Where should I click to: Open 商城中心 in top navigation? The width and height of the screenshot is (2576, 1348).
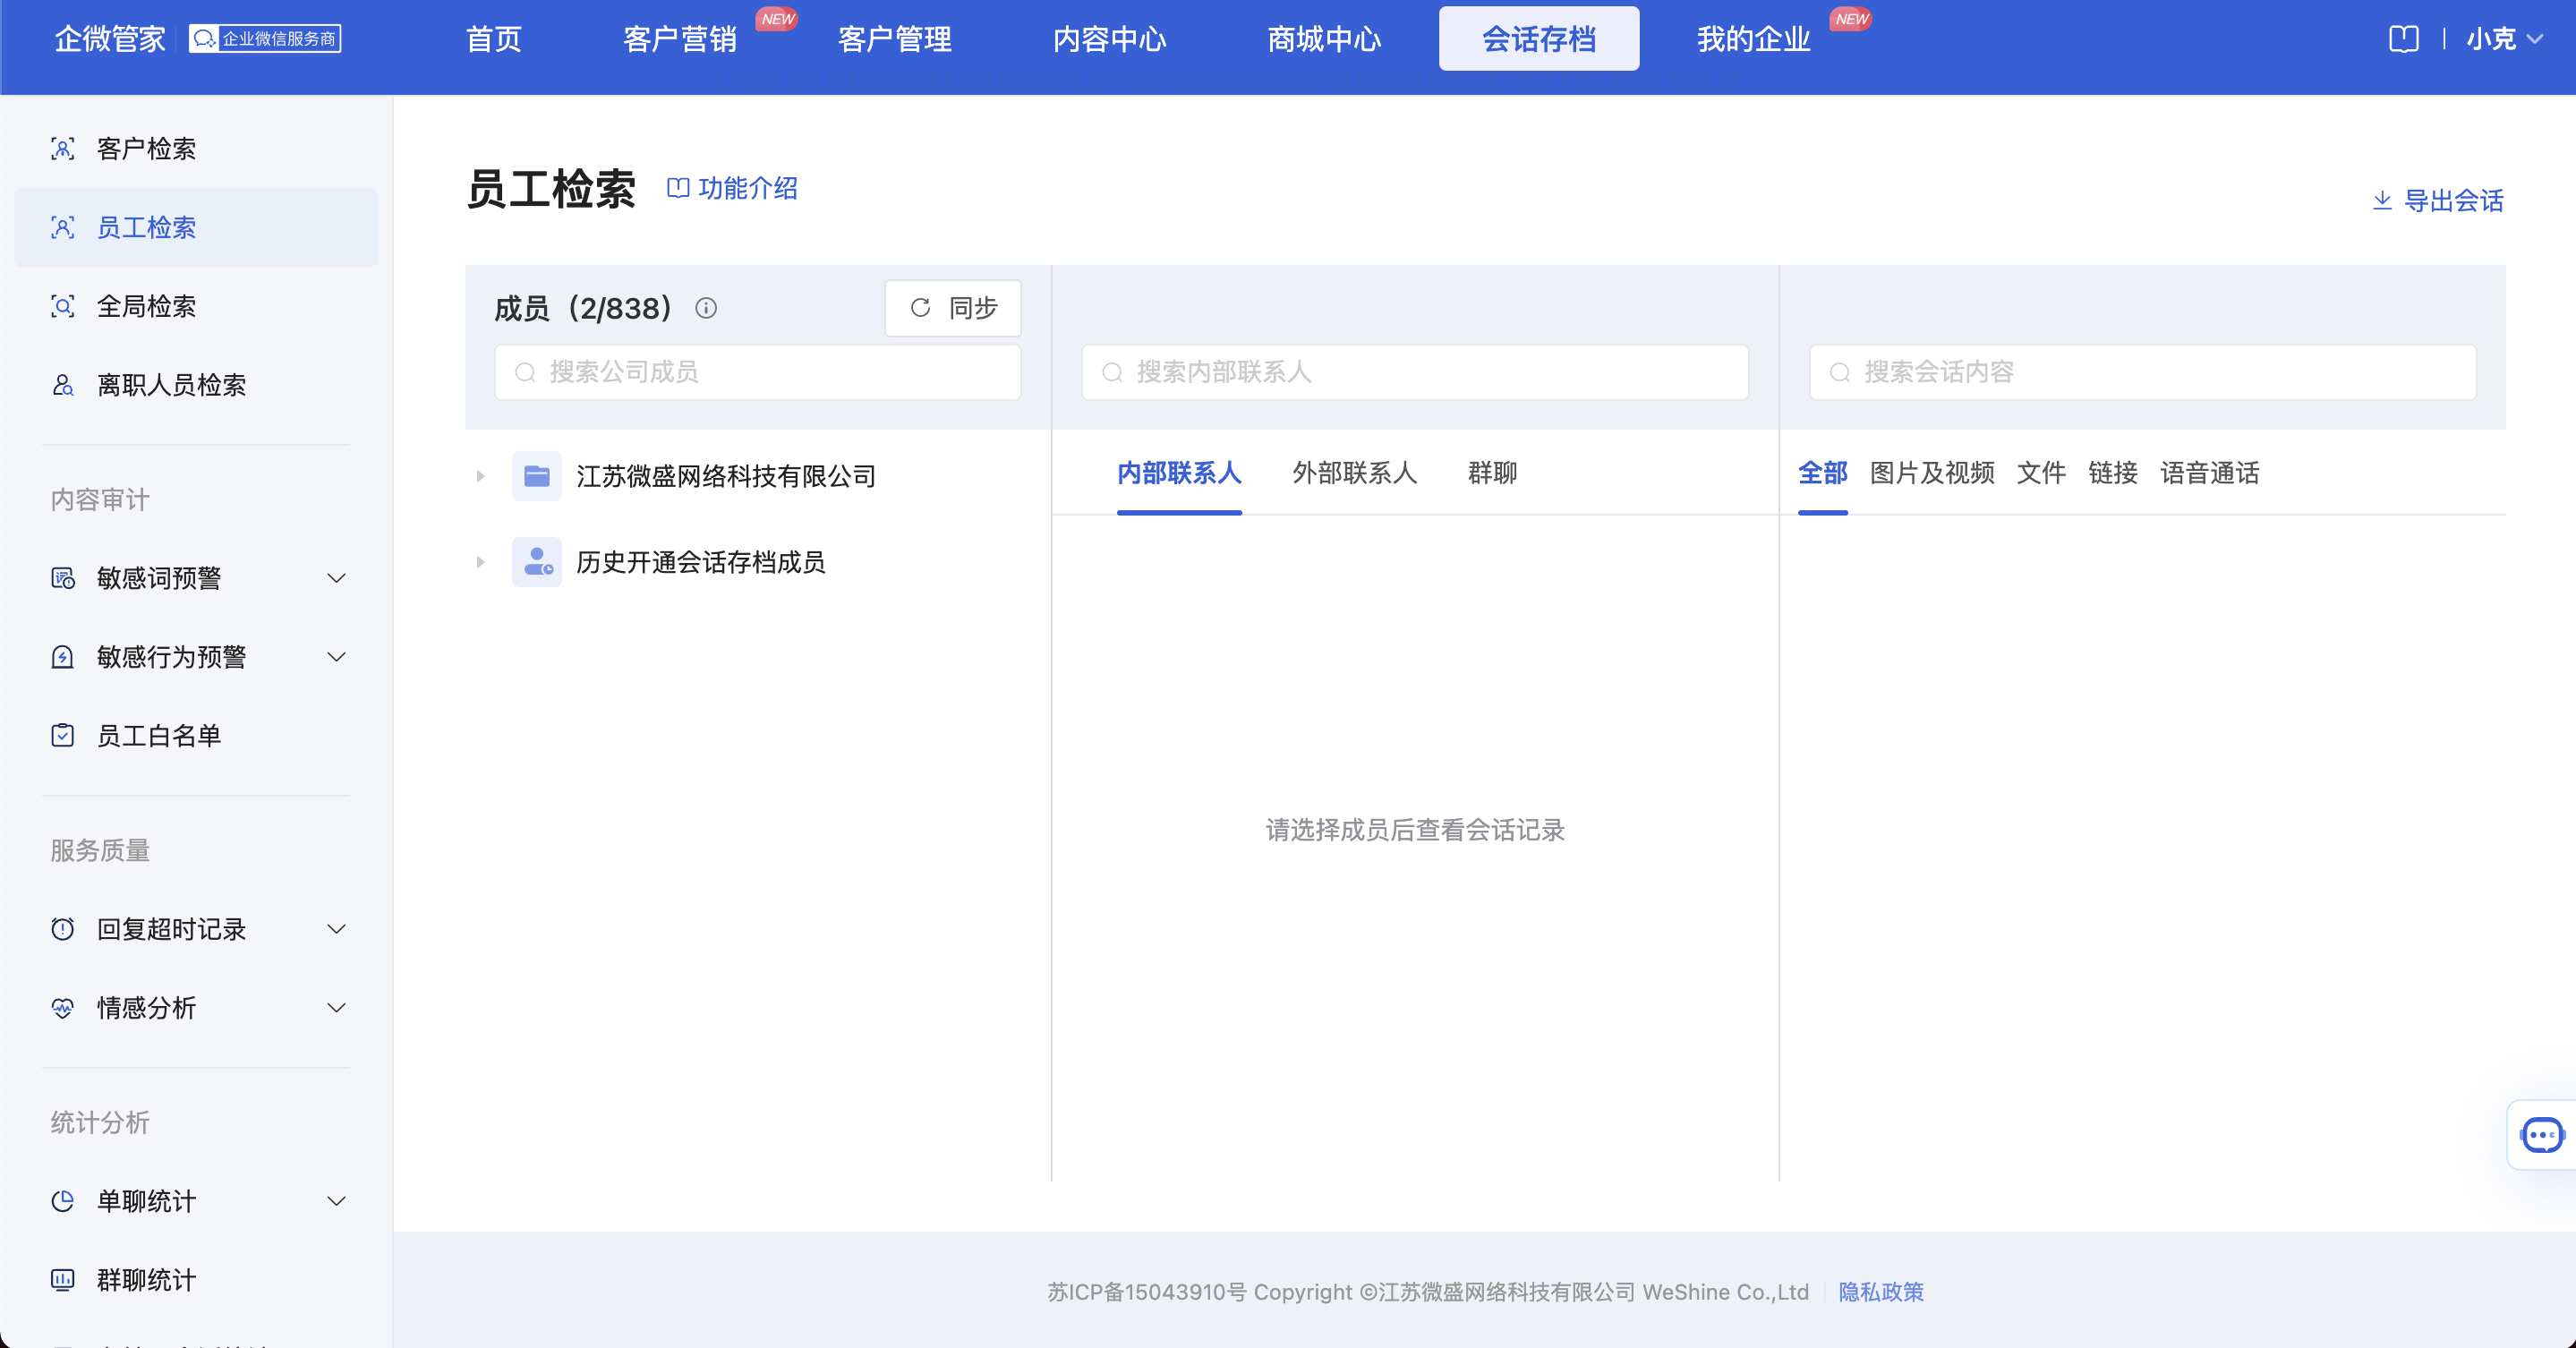pos(1325,39)
